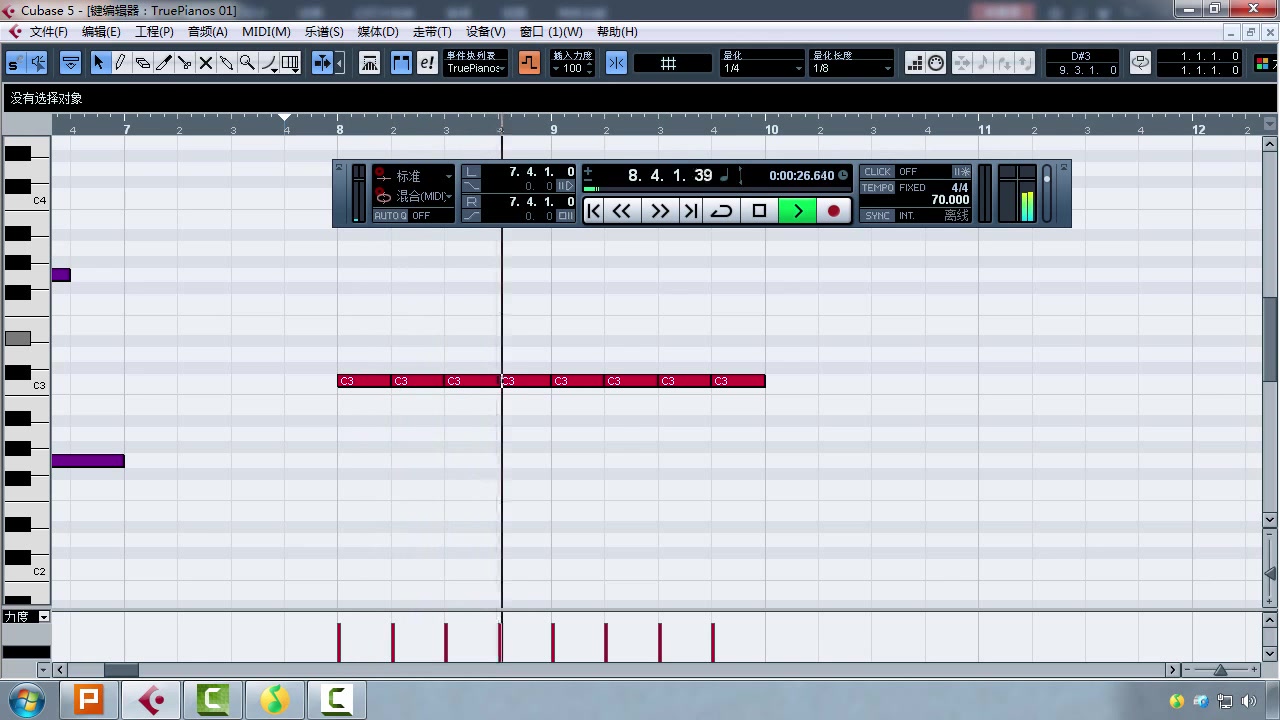This screenshot has height=720, width=1280.
Task: Select the Glue tool
Action: (x=226, y=63)
